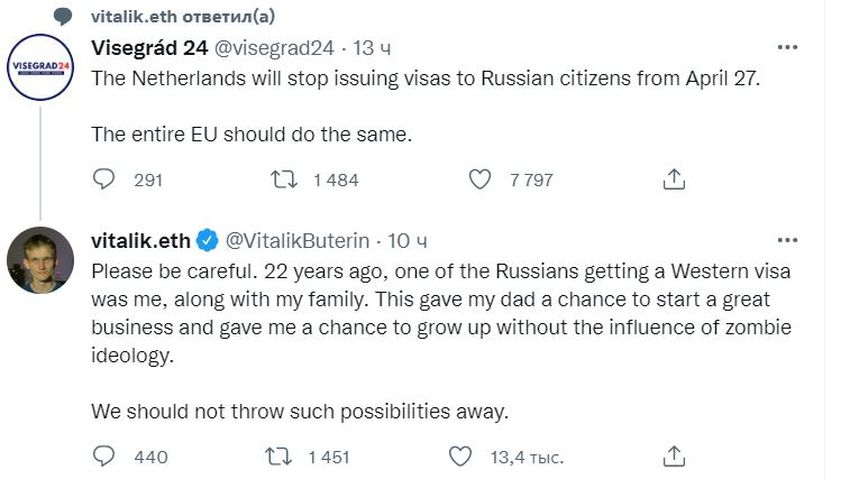
Task: Like the Visegrád 24 tweet
Action: (480, 180)
